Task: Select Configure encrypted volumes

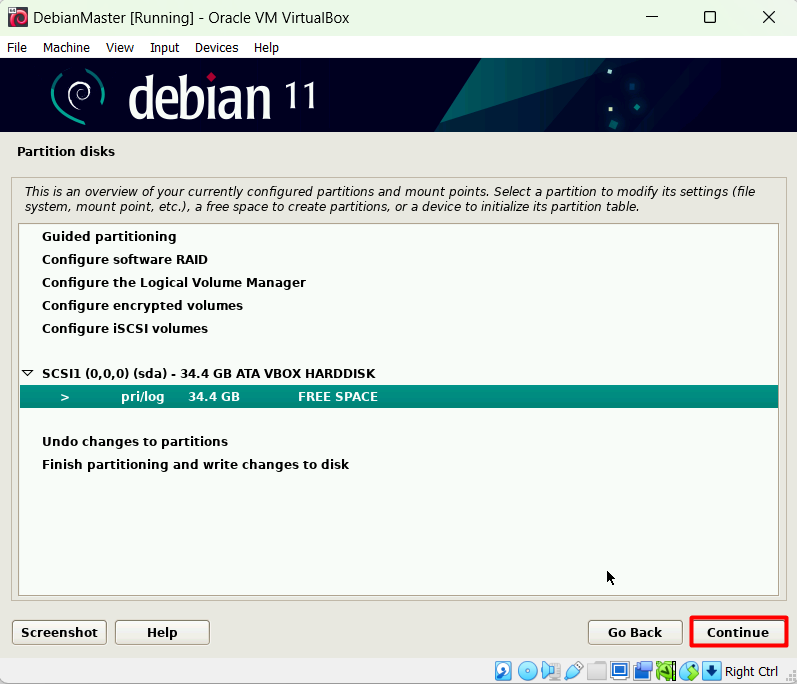Action: [399, 305]
